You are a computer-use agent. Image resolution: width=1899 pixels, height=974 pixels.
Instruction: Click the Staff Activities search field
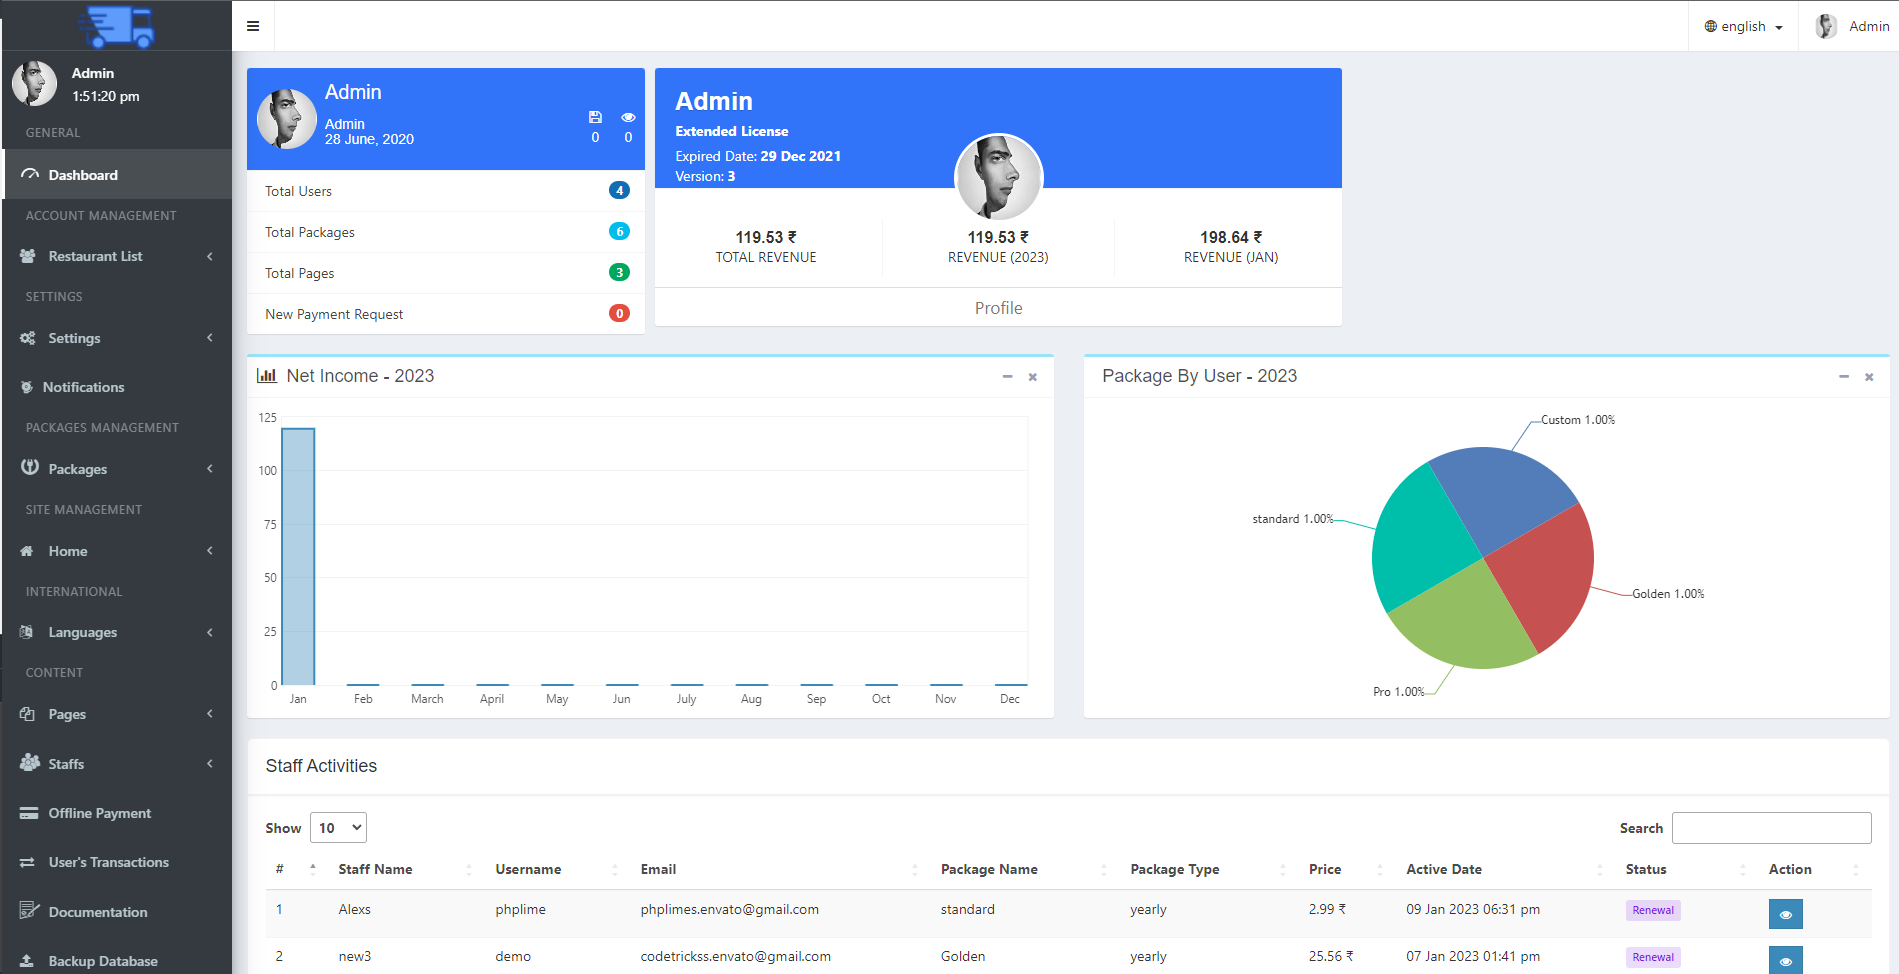click(1771, 828)
